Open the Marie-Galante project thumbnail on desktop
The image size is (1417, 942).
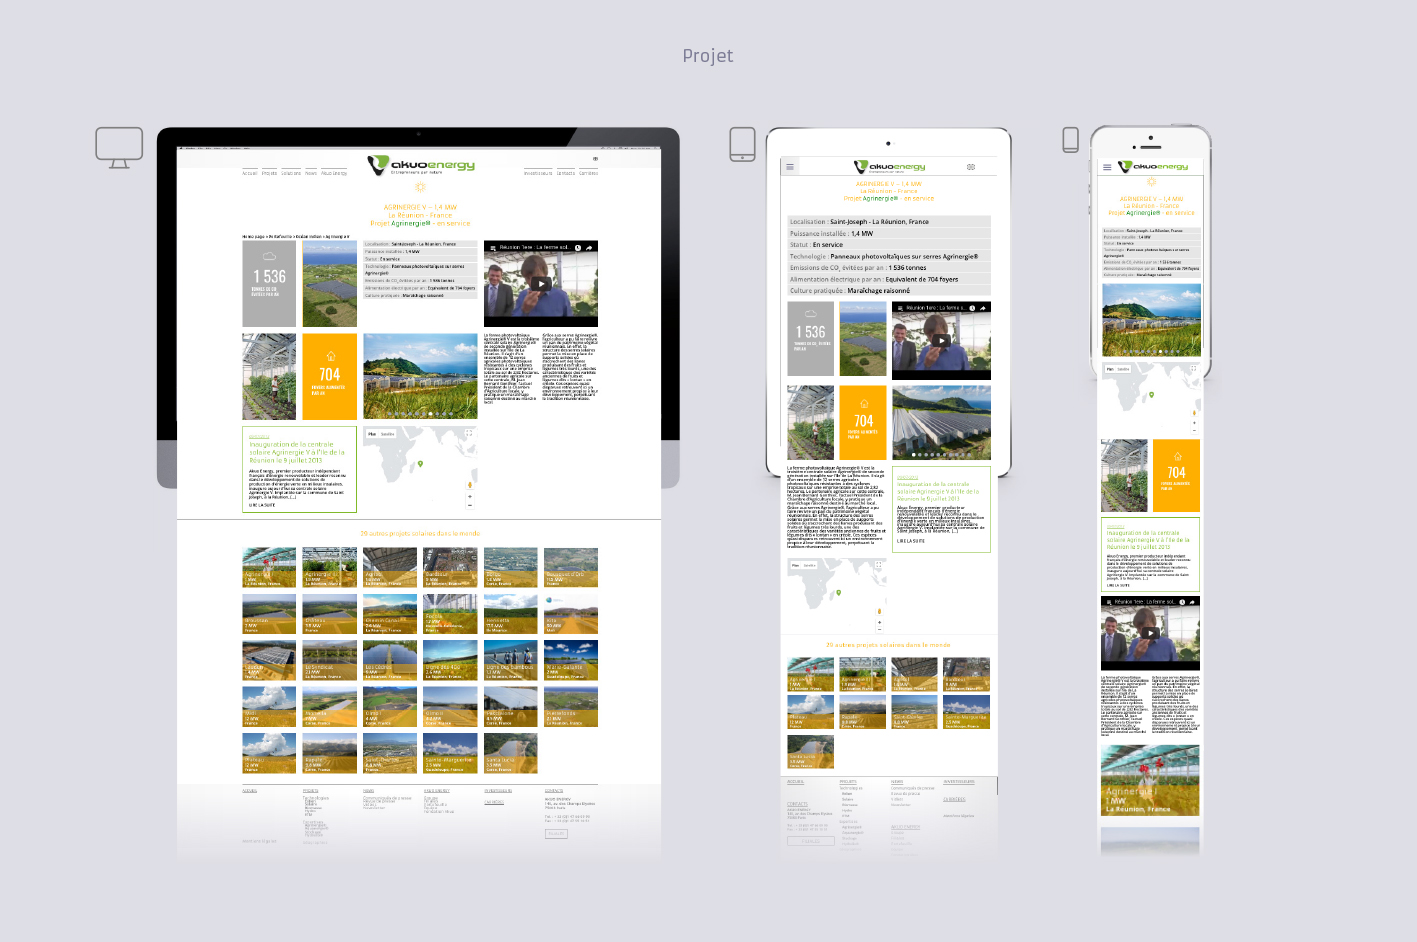[x=571, y=661]
